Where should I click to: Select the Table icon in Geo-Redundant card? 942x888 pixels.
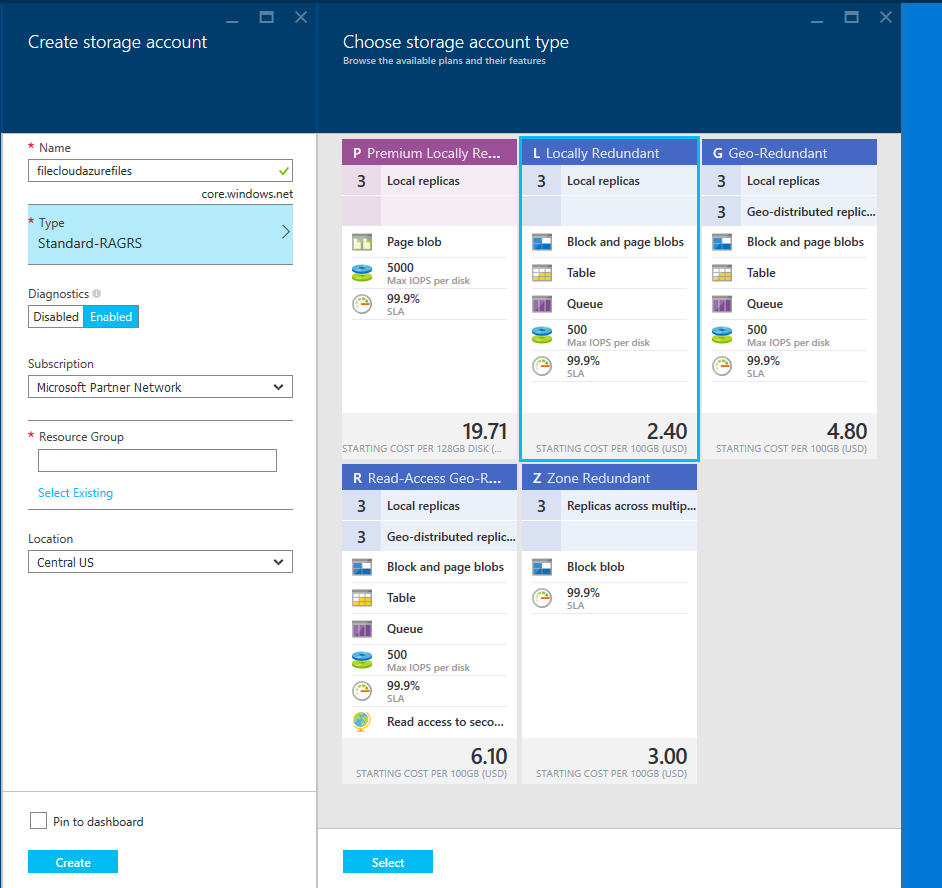[722, 272]
